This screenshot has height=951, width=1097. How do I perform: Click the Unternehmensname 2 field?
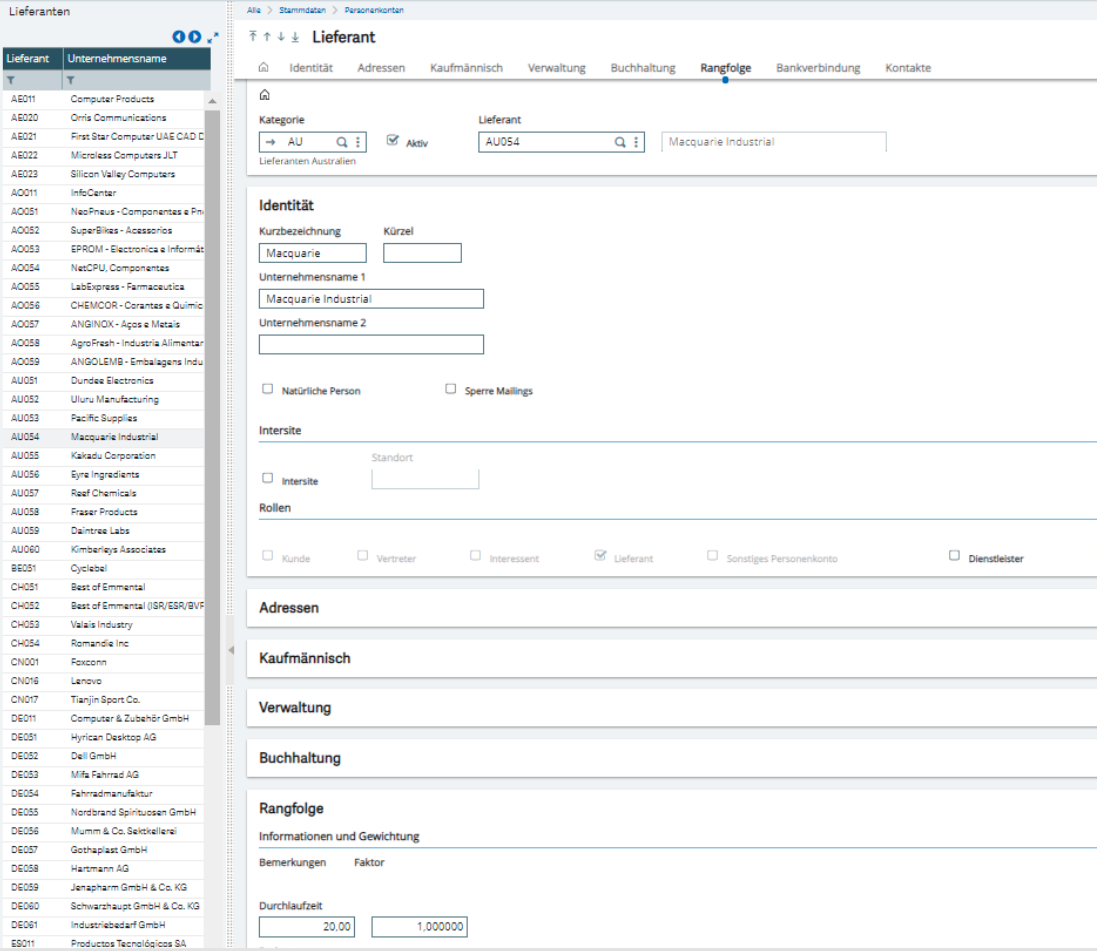(x=371, y=344)
